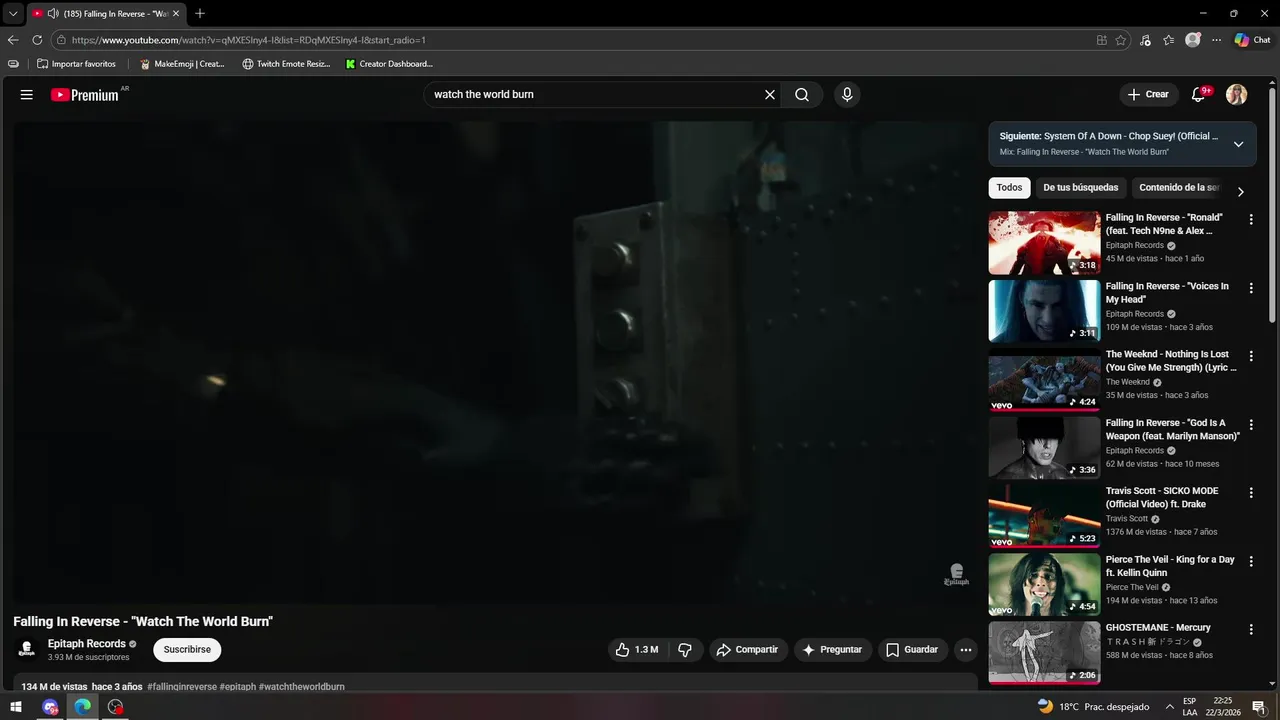1280x720 pixels.
Task: Open "Nothing Is Lost" video title
Action: pyautogui.click(x=1171, y=361)
